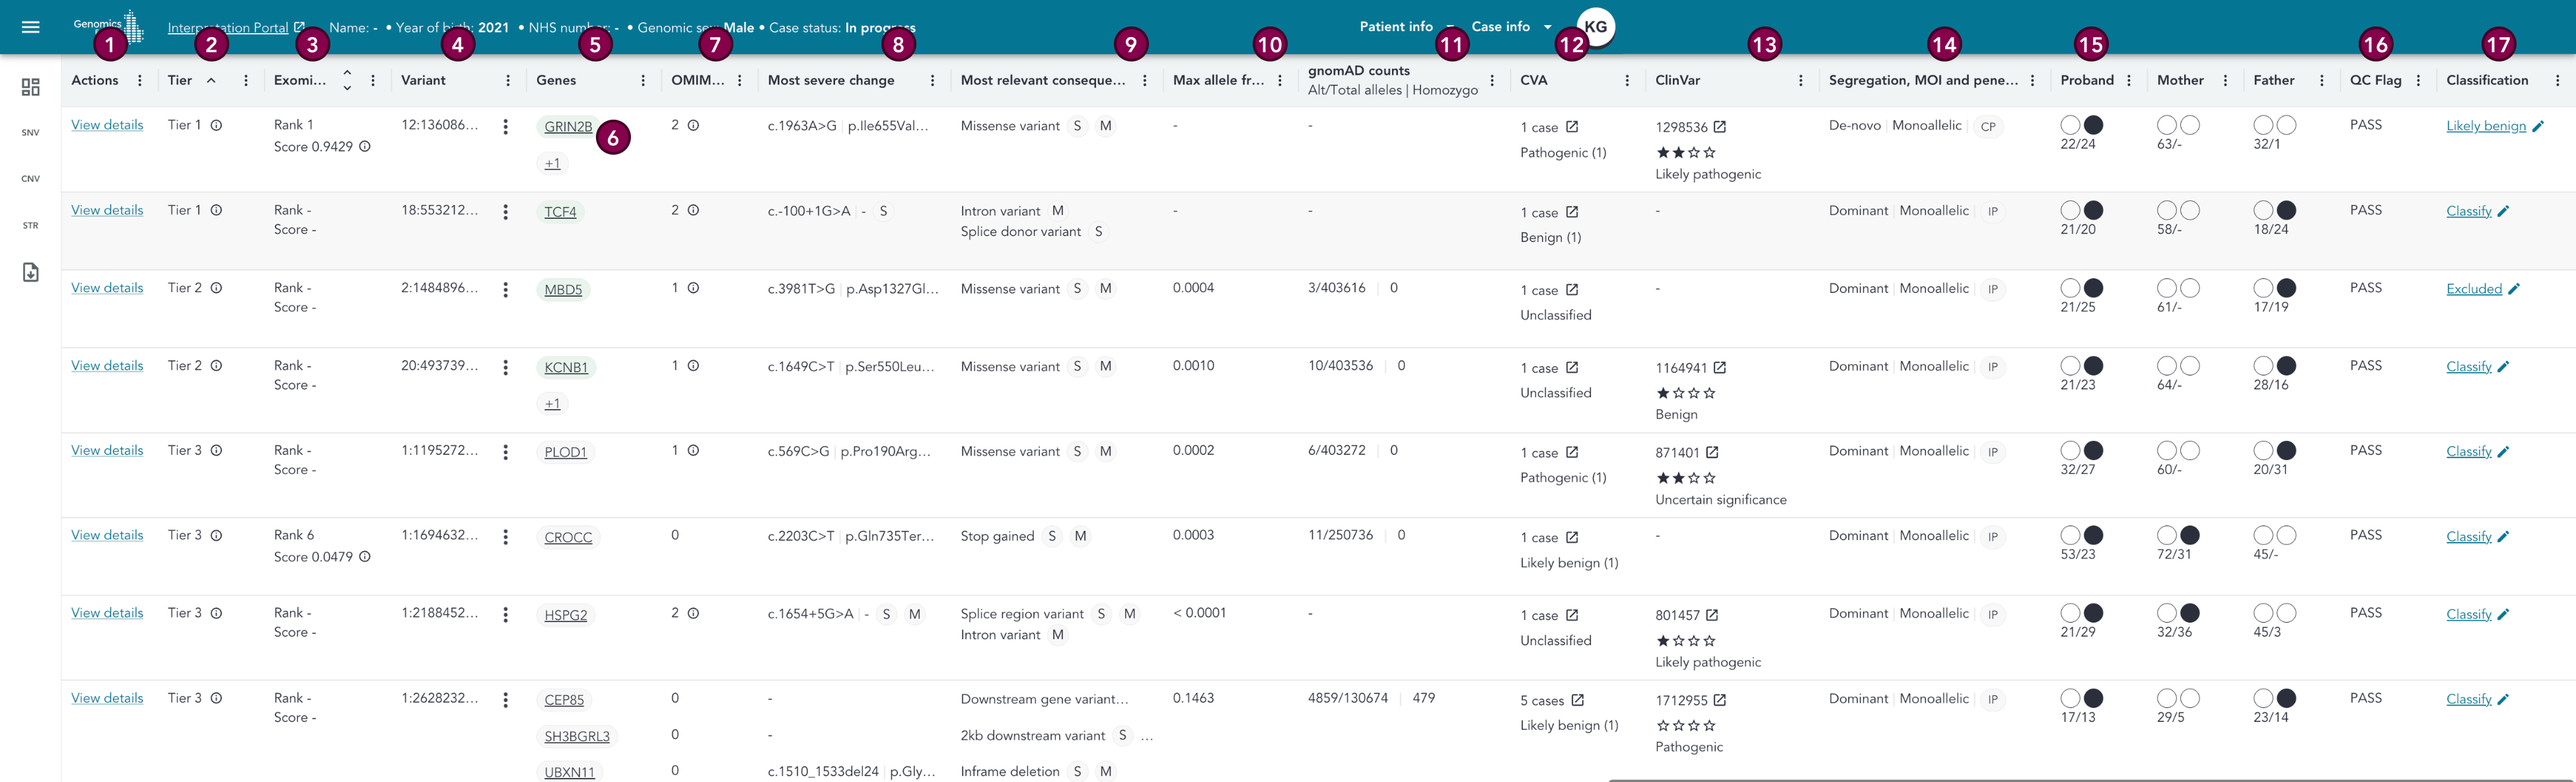2576x782 pixels.
Task: Click info icon next to Score 0.9429
Action: (x=365, y=147)
